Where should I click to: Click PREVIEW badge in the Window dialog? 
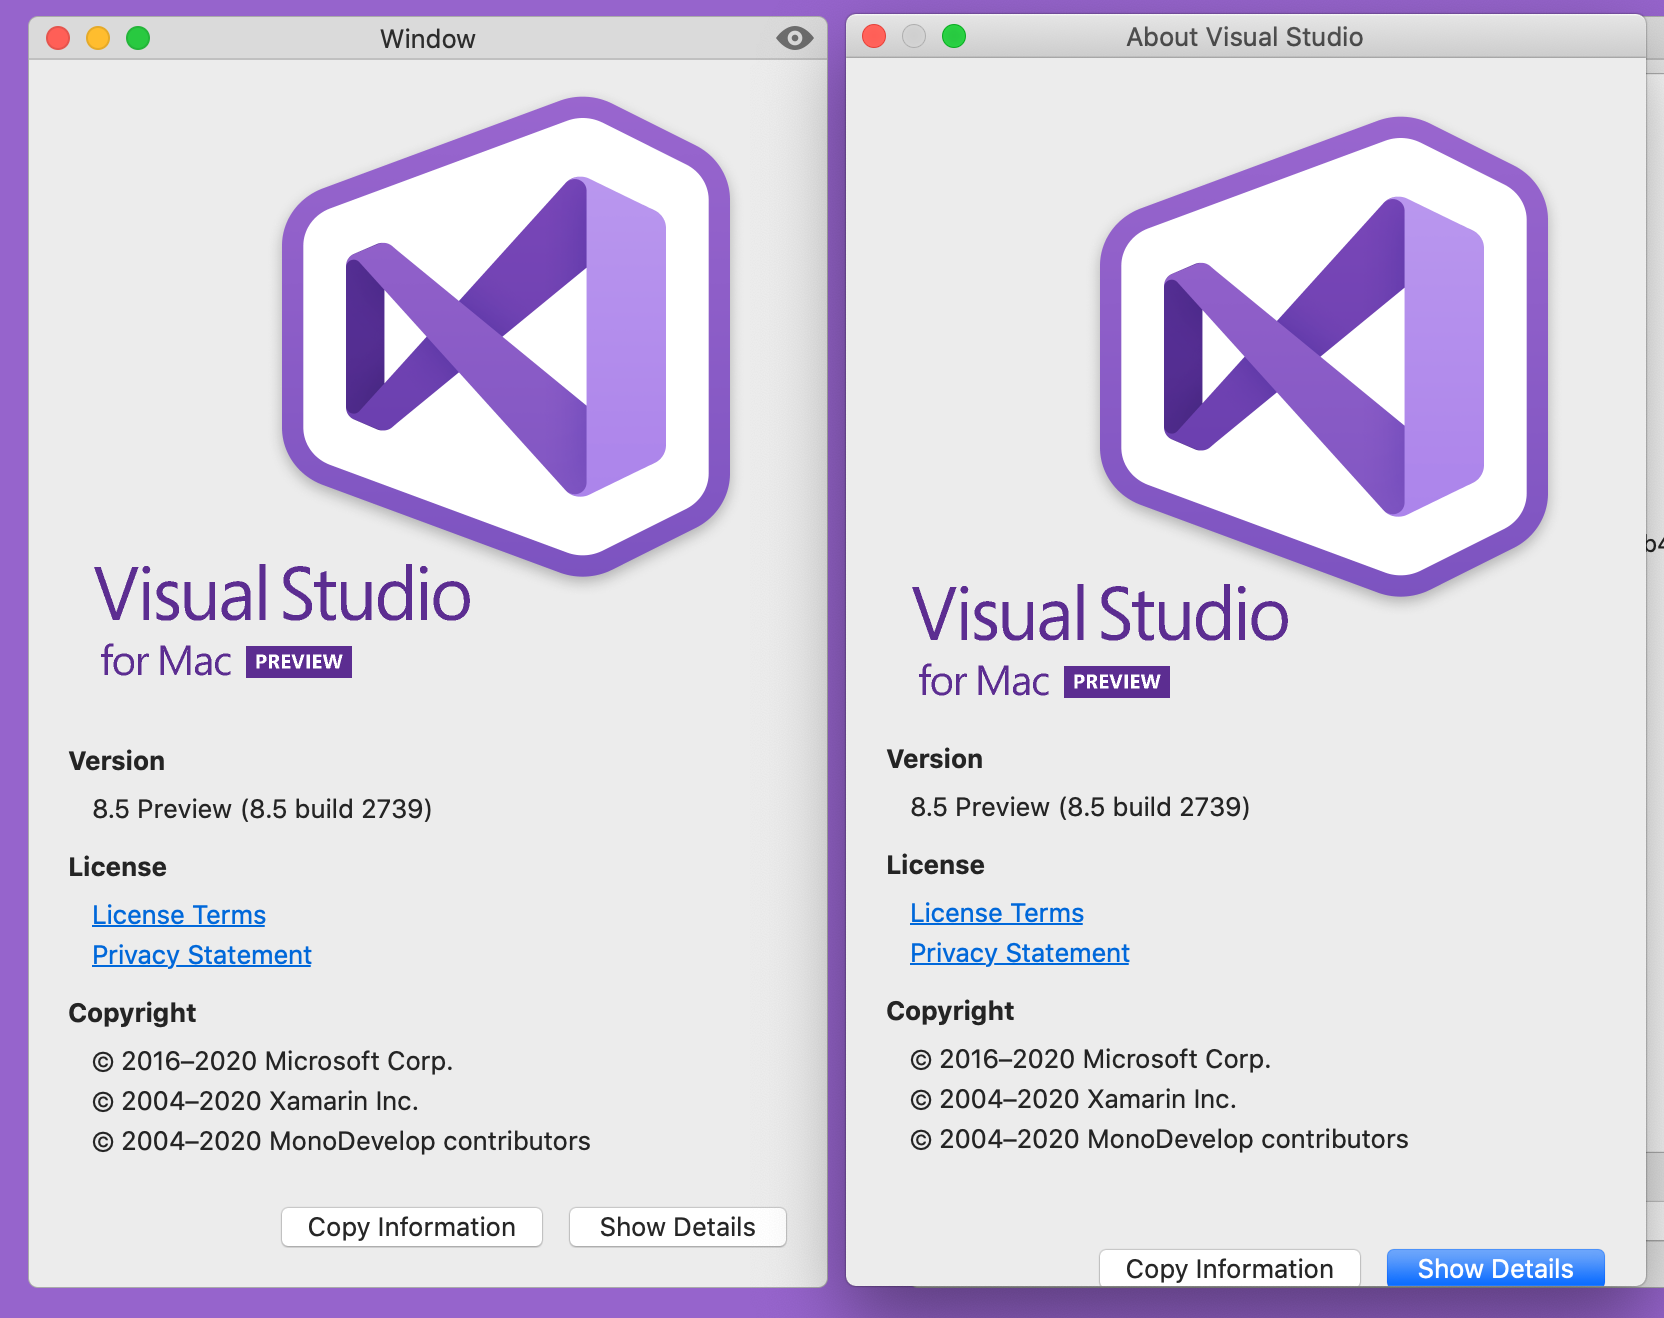[x=299, y=662]
